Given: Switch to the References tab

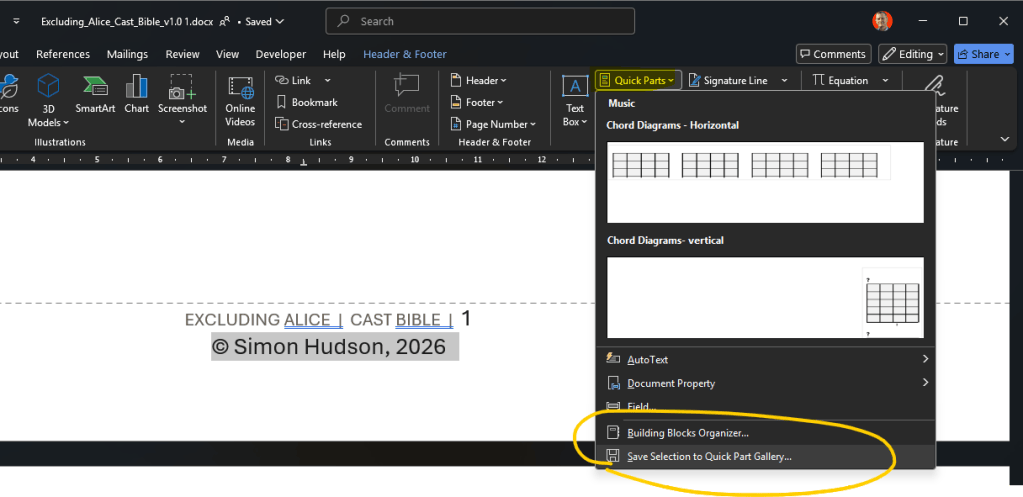Looking at the screenshot, I should (x=63, y=54).
